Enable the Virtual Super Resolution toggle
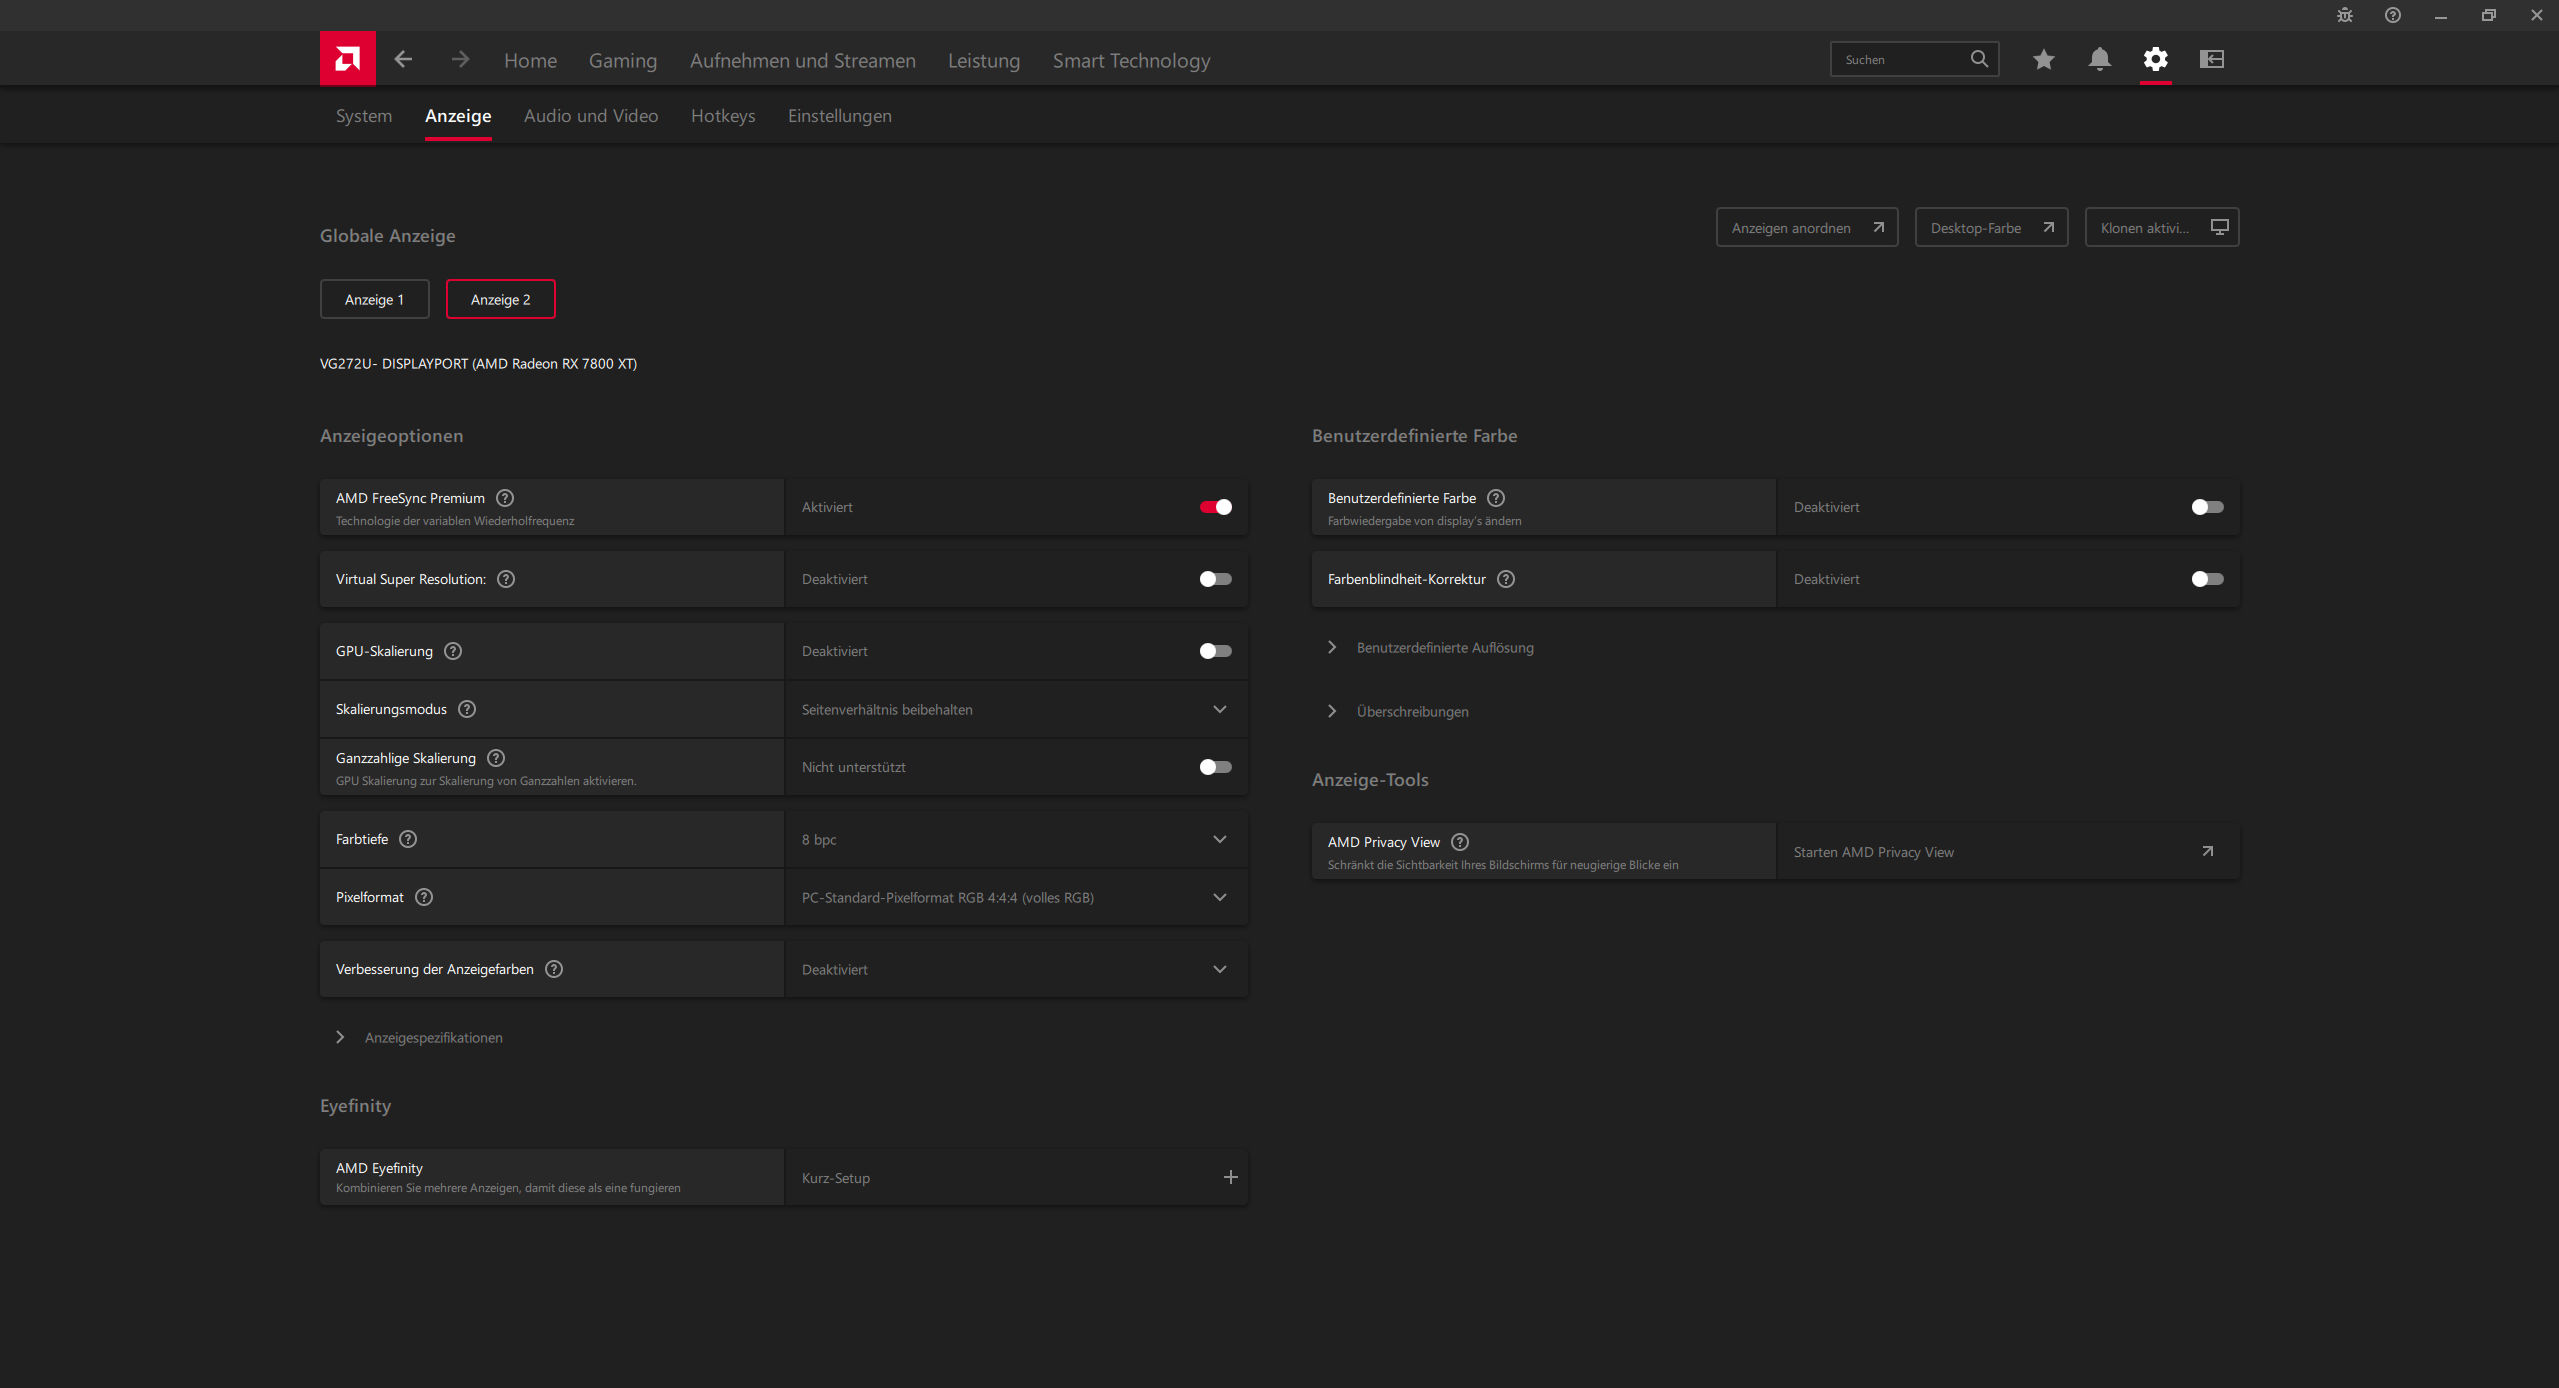This screenshot has width=2559, height=1388. click(x=1215, y=579)
